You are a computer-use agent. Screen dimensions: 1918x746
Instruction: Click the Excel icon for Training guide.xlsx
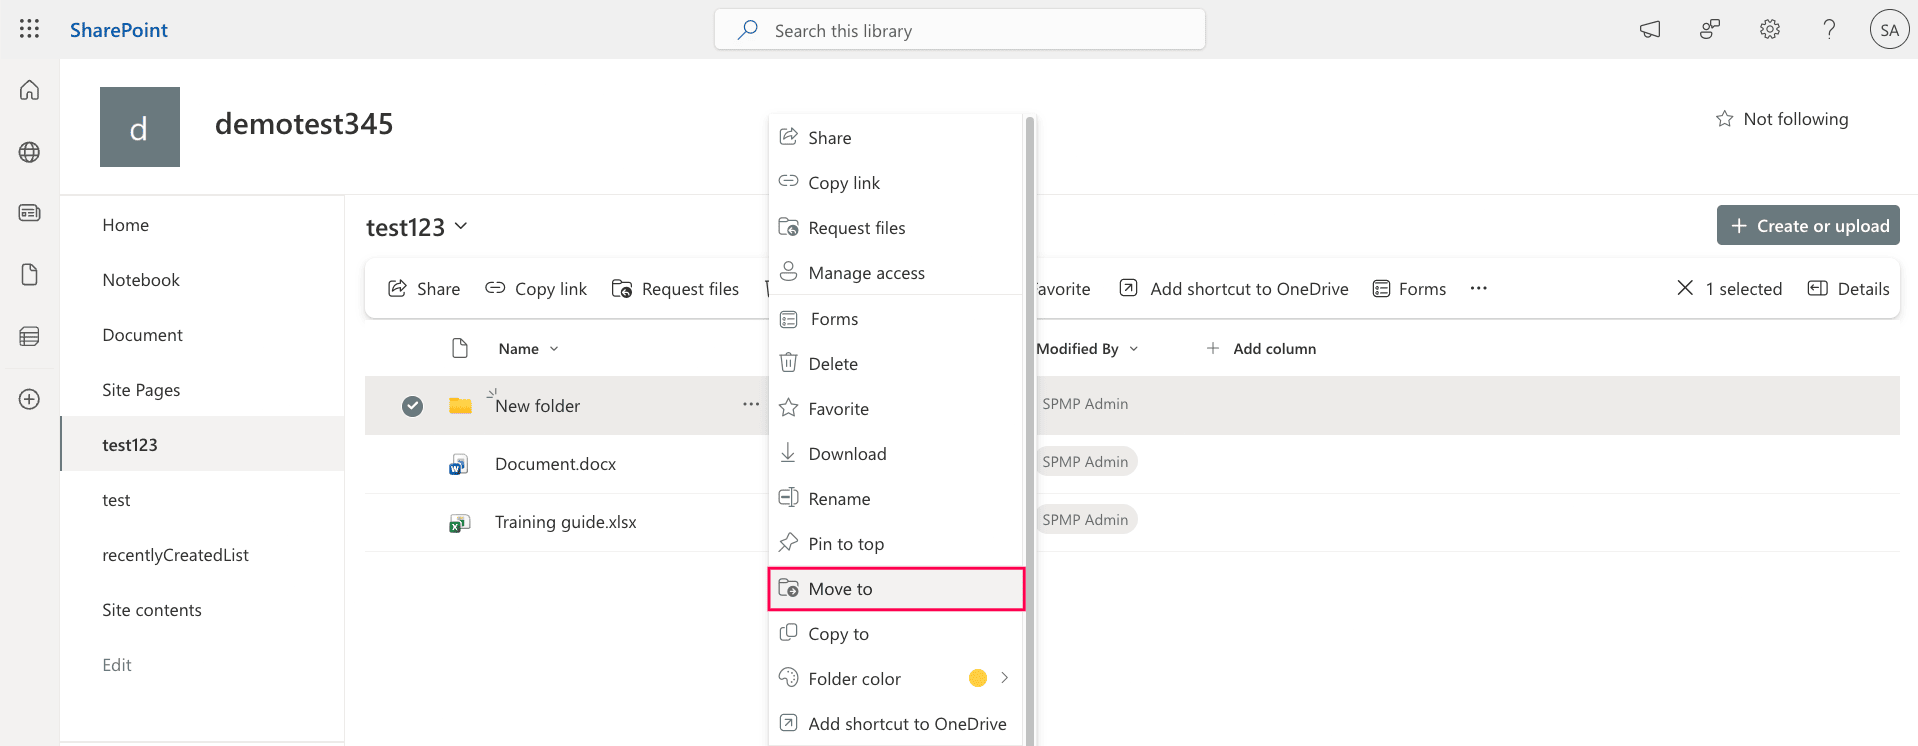point(459,522)
